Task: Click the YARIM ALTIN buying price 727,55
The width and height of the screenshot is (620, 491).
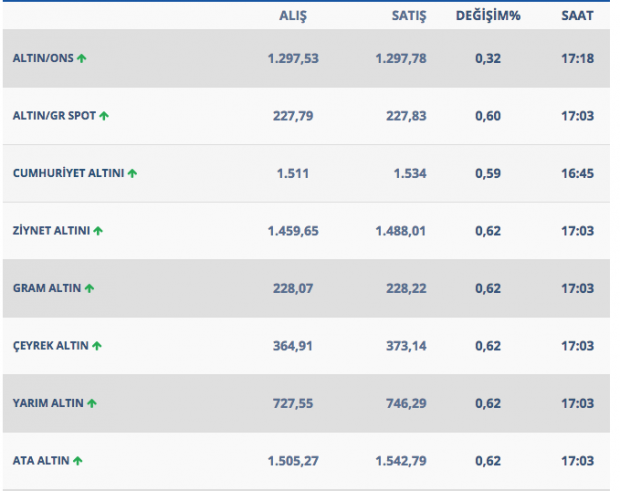Action: tap(293, 403)
